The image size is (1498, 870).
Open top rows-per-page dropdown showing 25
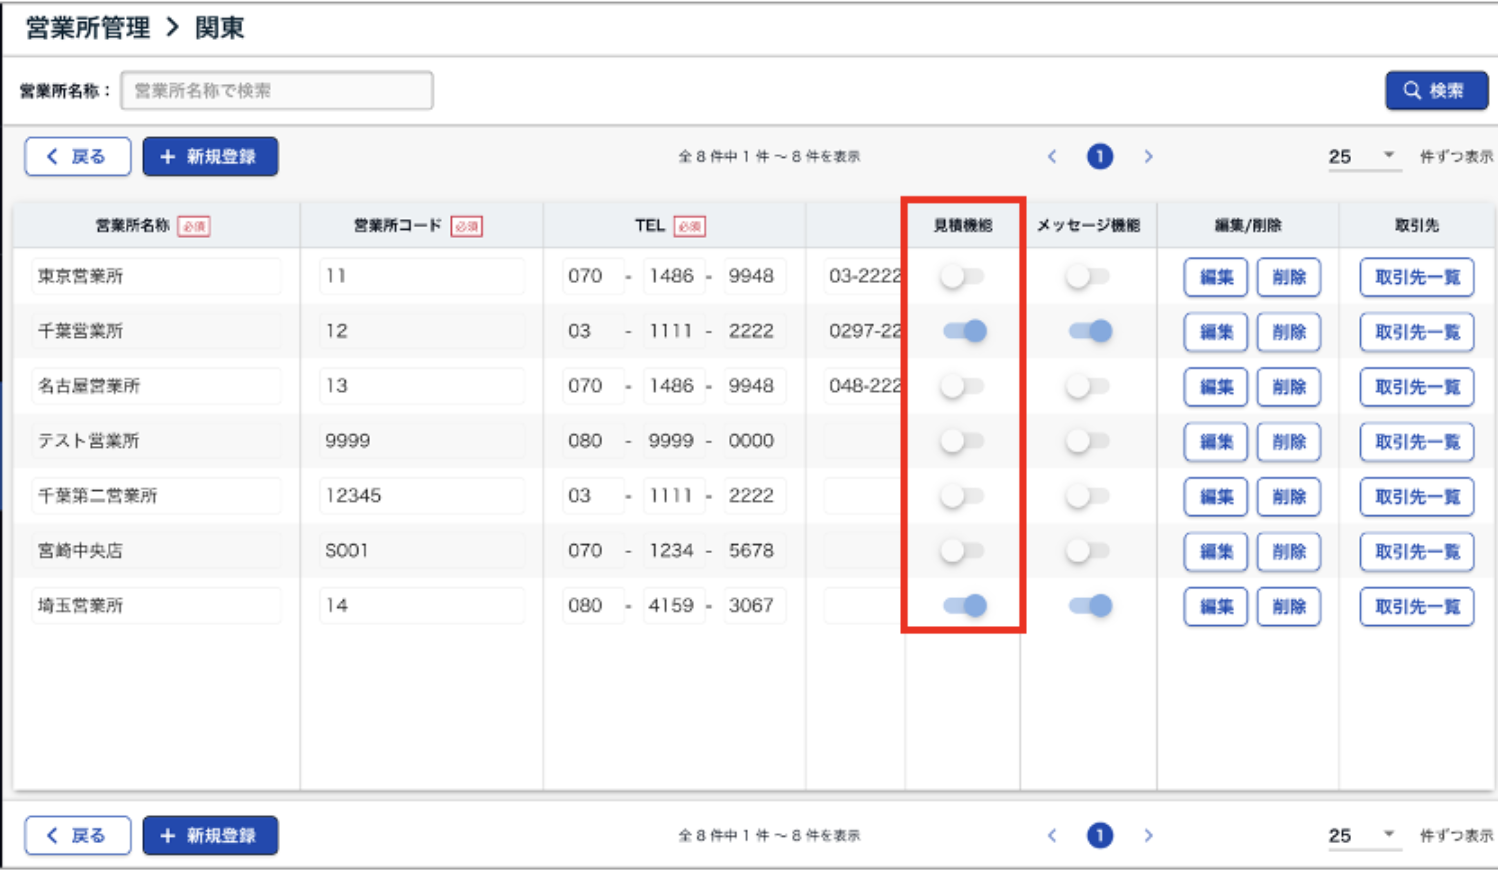pos(1362,156)
